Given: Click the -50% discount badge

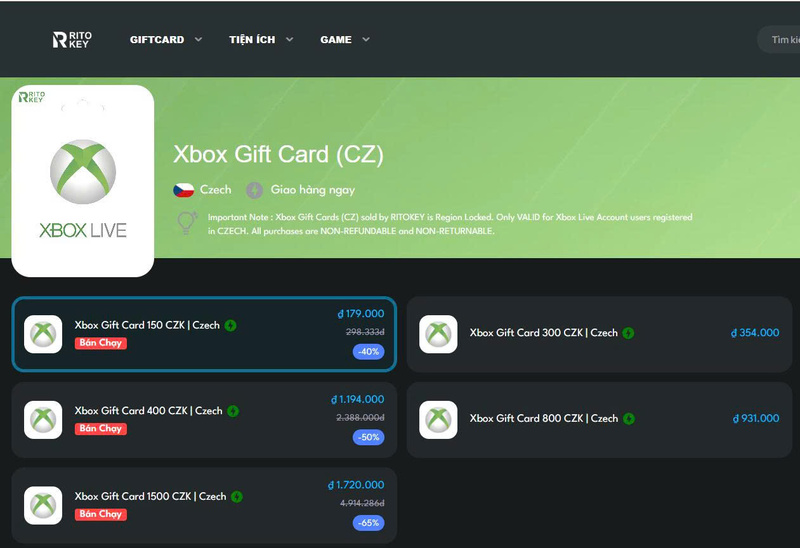Looking at the screenshot, I should click(x=368, y=437).
